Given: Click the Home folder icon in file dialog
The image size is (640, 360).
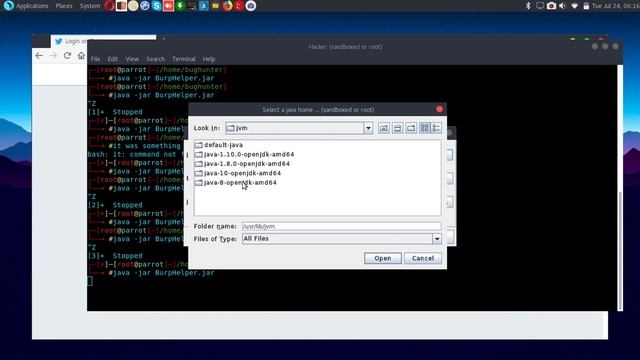Looking at the screenshot, I should (x=397, y=128).
